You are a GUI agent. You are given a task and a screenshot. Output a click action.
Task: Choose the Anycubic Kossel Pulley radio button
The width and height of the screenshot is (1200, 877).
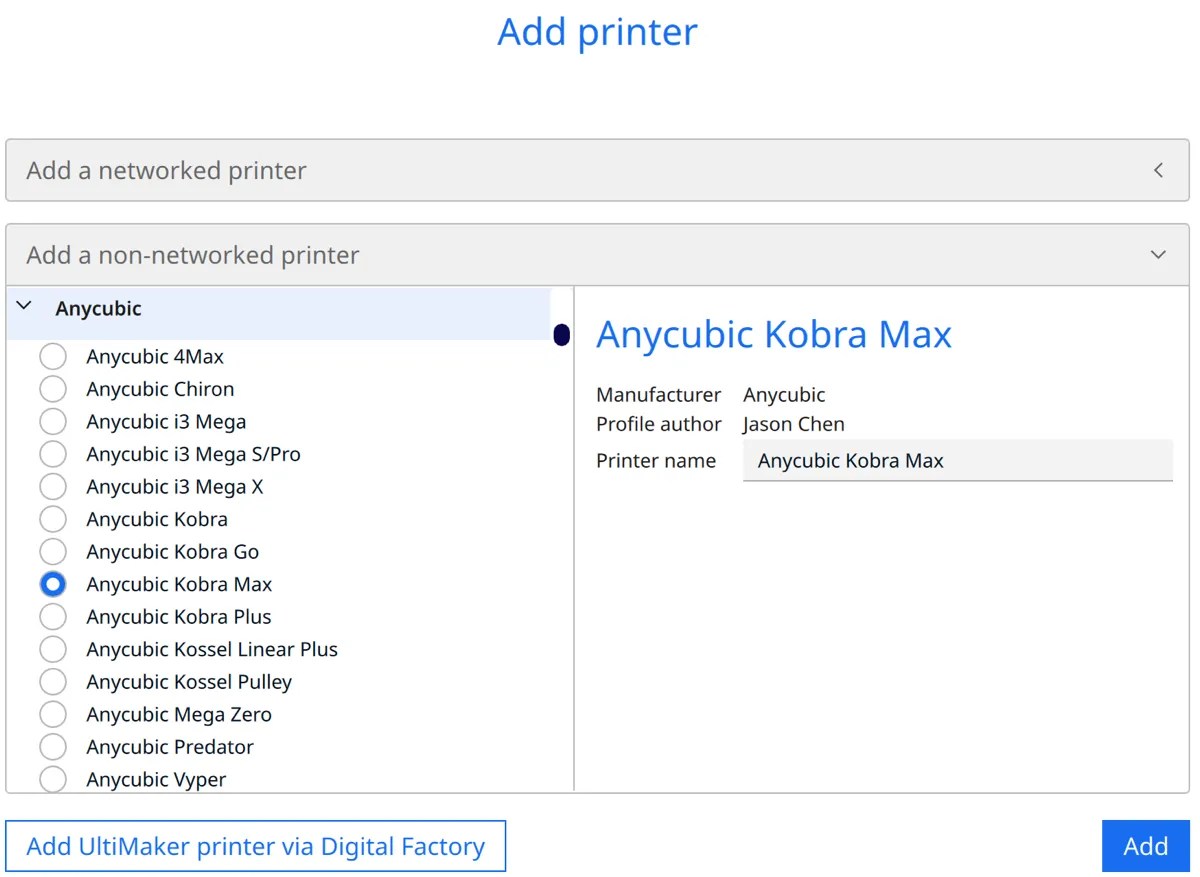coord(53,681)
